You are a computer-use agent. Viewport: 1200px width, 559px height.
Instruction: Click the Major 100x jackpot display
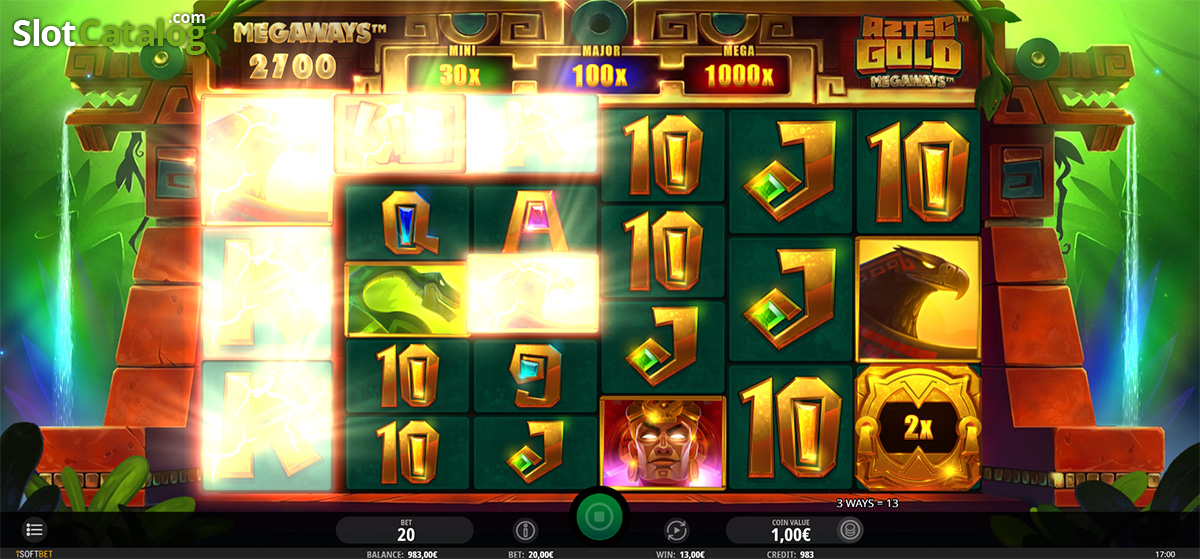(598, 75)
